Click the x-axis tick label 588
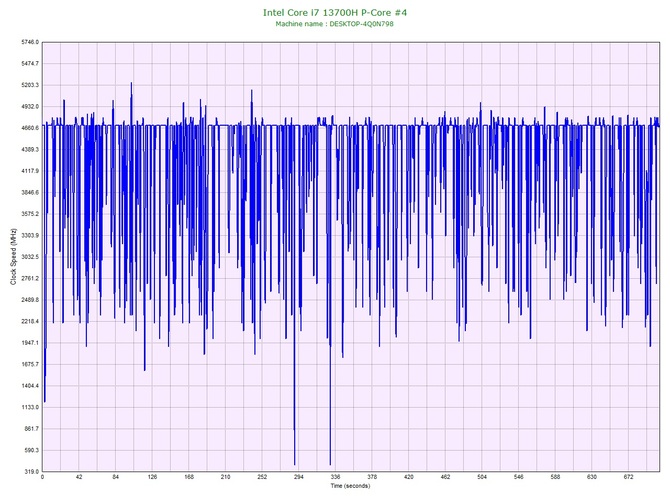The height and width of the screenshot is (503, 670). 555,477
